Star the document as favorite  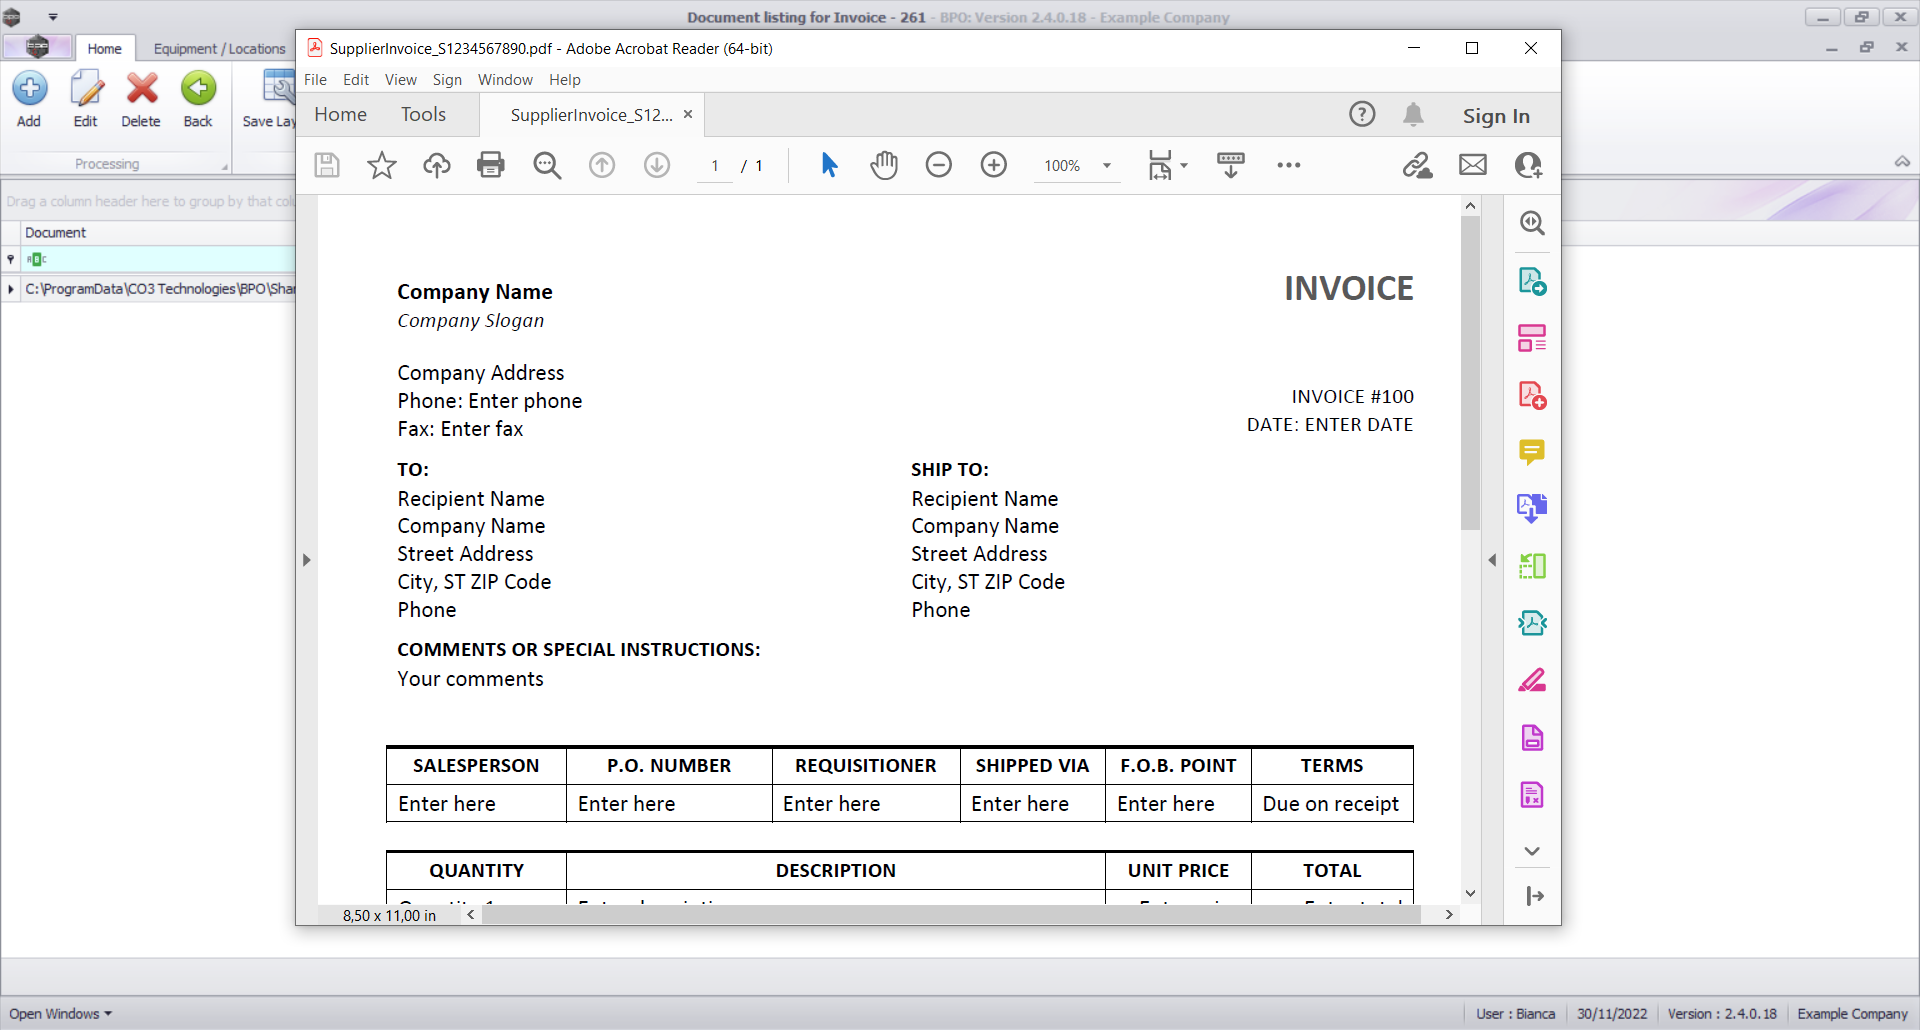point(382,165)
